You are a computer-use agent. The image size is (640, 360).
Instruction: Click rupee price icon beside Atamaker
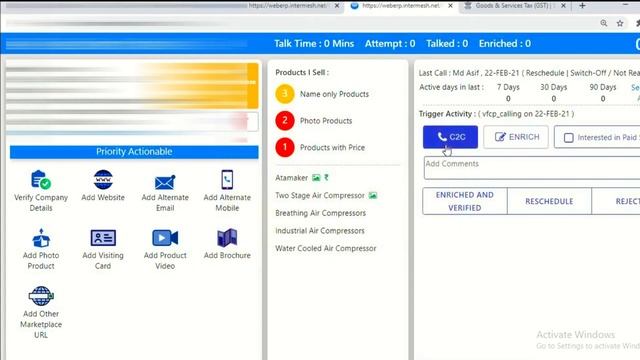(x=326, y=178)
